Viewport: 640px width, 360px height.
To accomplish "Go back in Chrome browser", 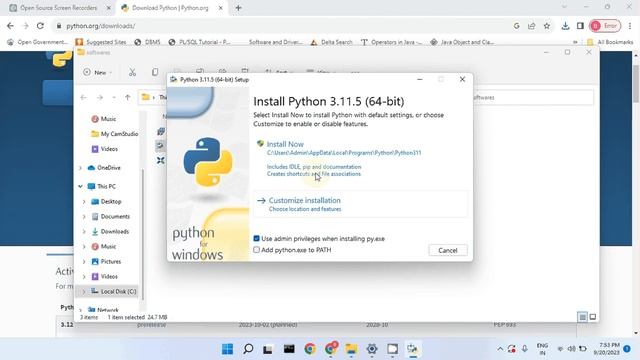I will coord(10,26).
